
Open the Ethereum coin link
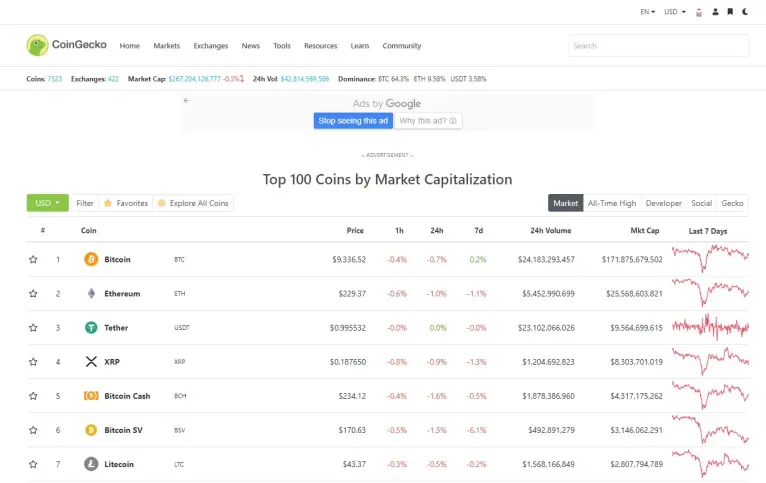(122, 294)
